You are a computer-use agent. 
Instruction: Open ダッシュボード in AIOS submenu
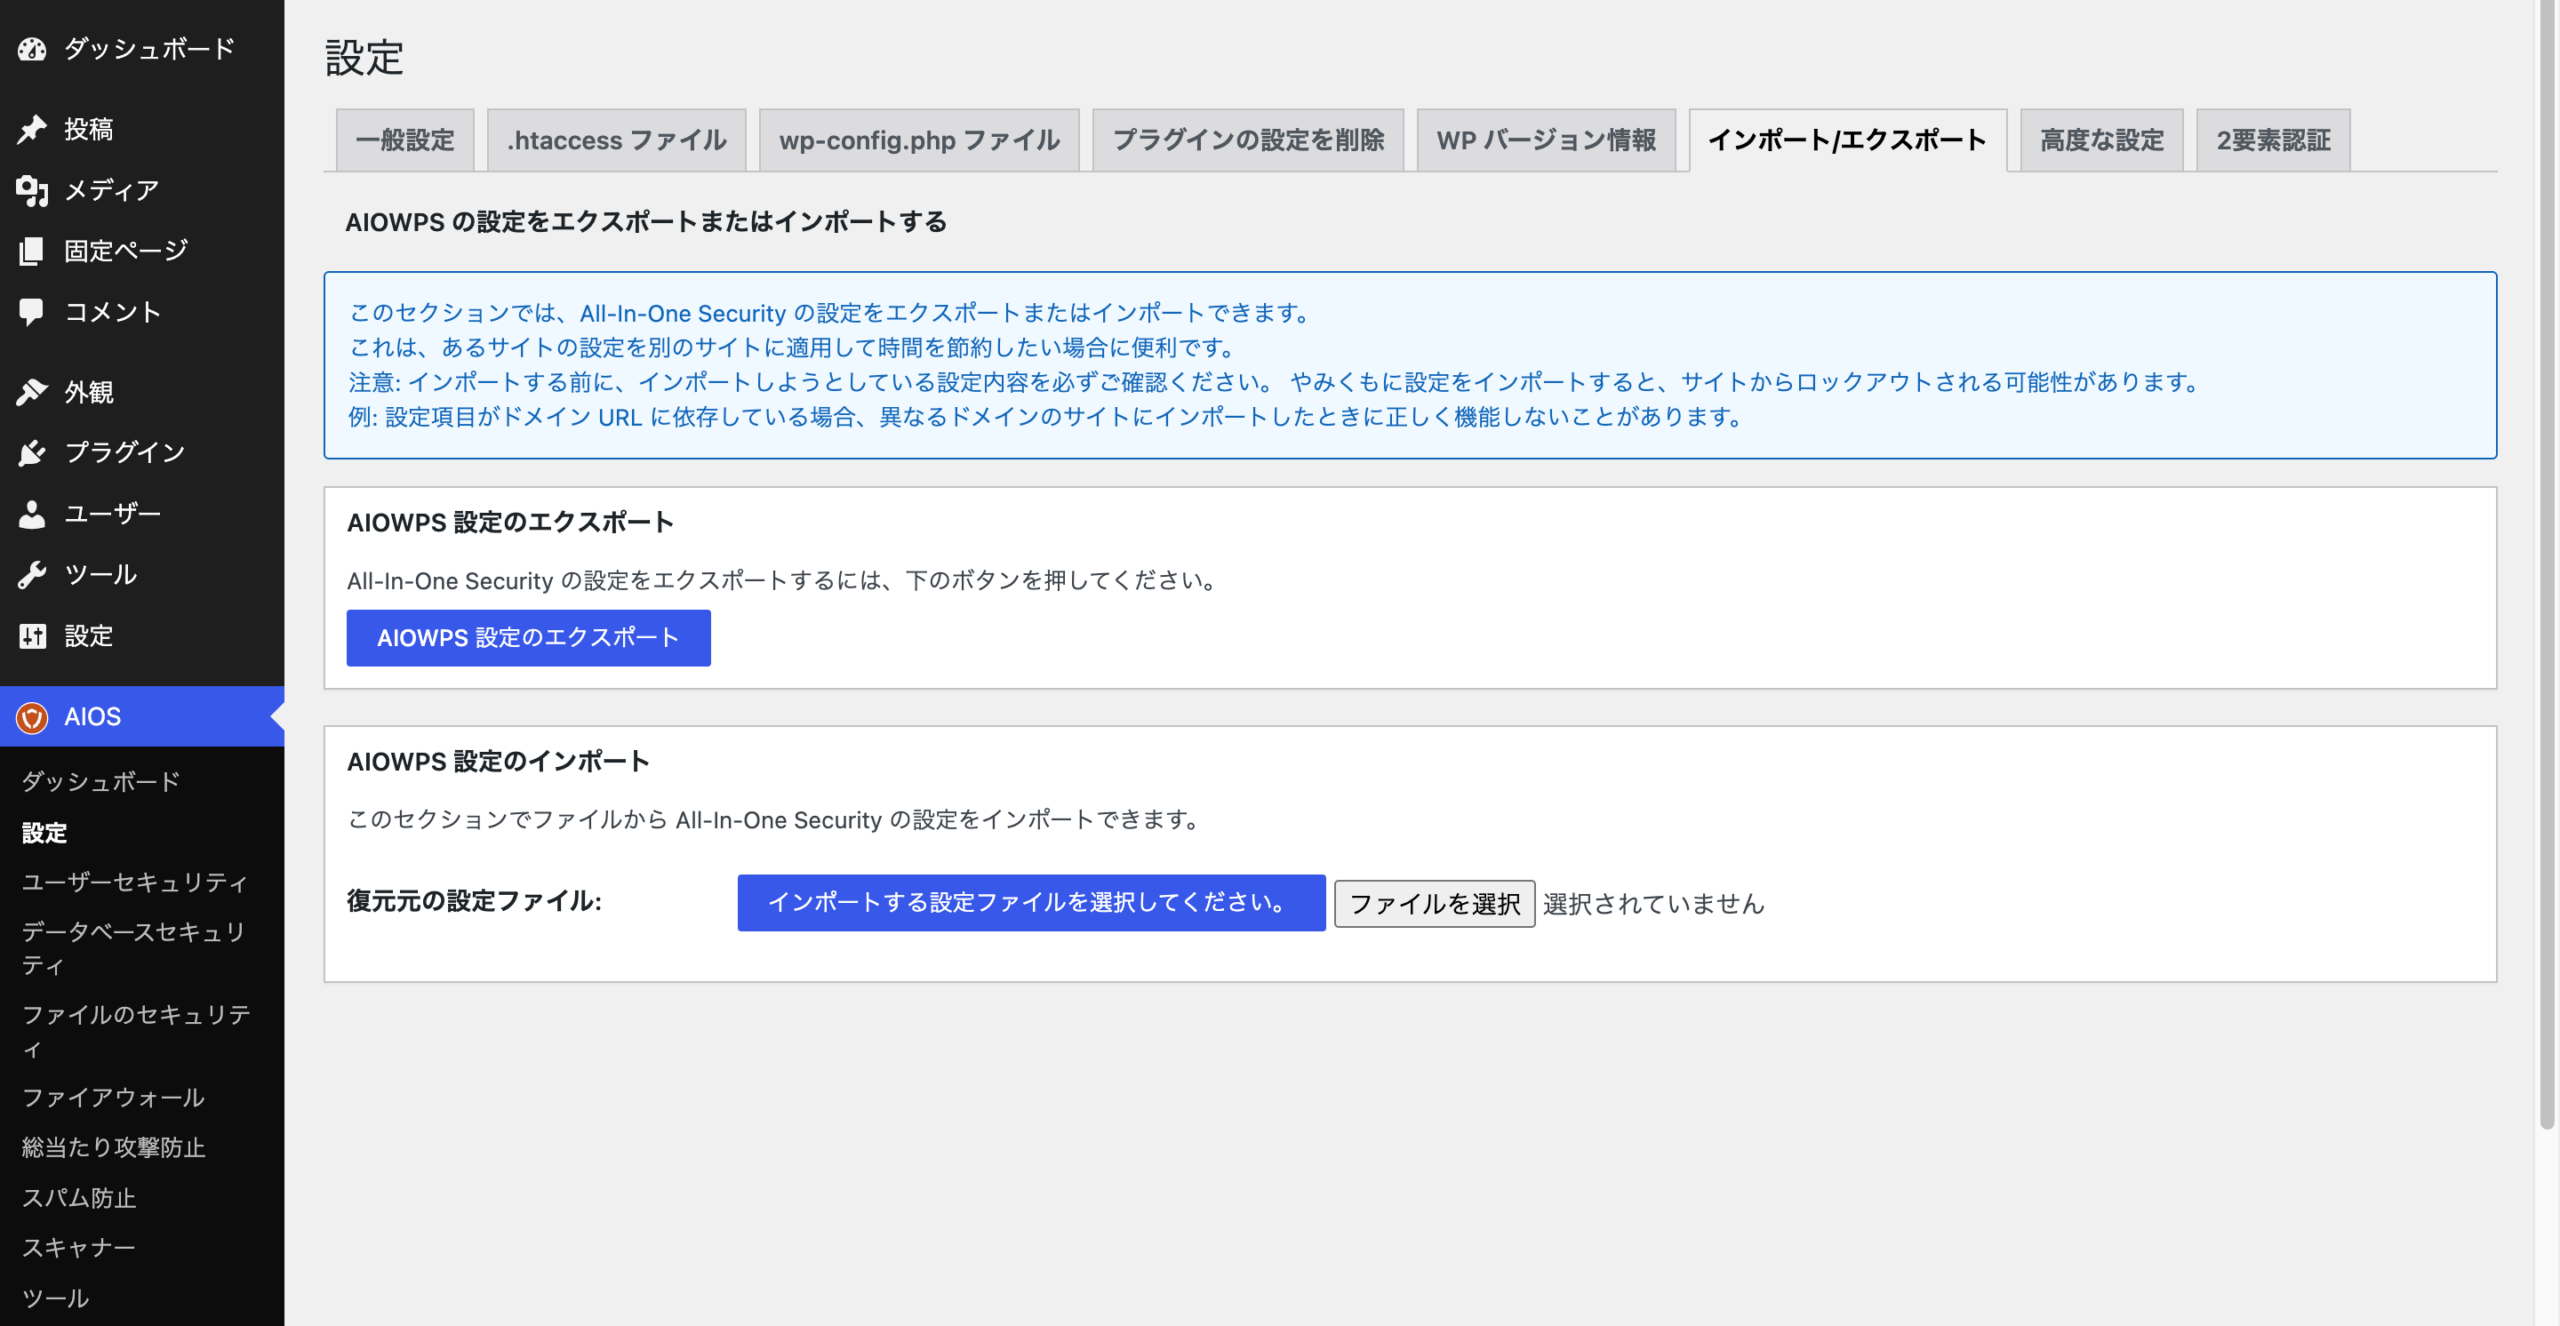(x=101, y=781)
